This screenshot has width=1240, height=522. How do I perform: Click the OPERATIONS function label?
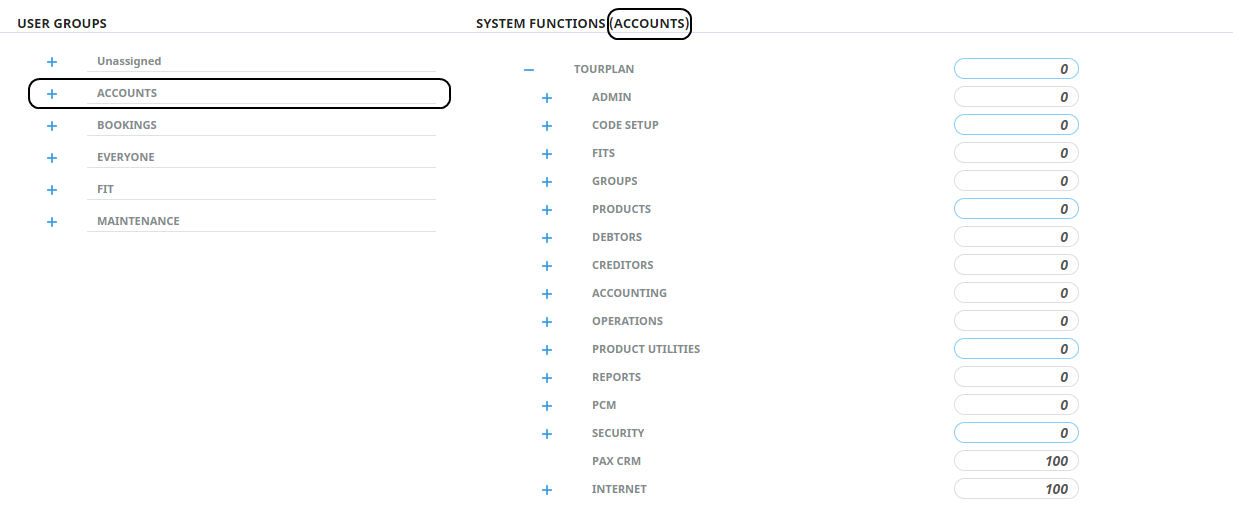click(627, 321)
